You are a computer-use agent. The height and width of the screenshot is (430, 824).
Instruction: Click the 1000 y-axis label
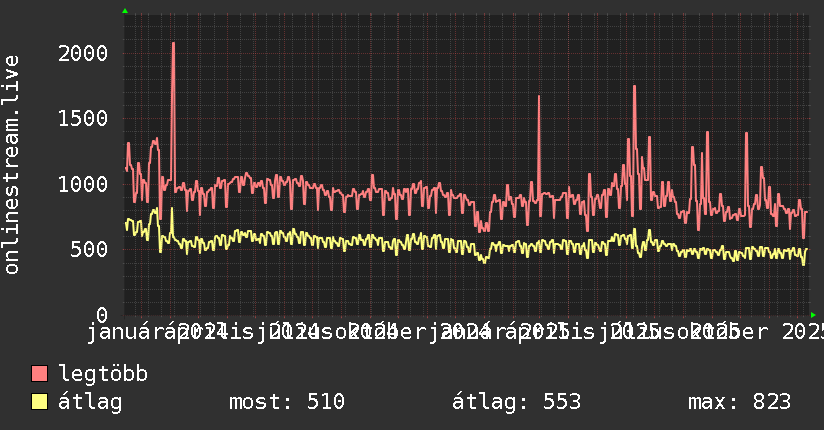click(83, 184)
